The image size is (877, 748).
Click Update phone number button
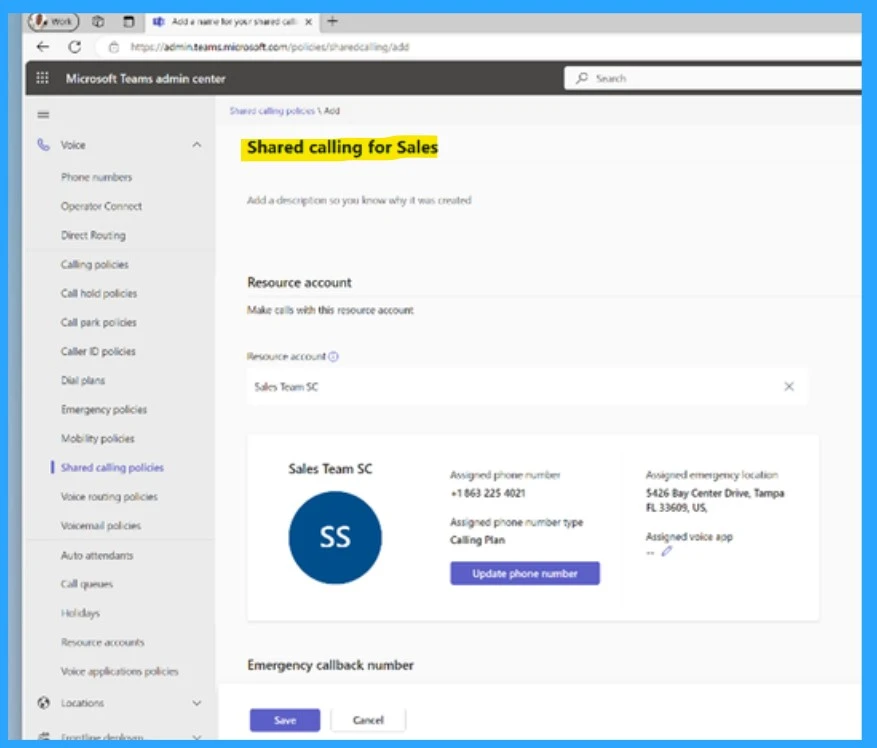click(x=525, y=573)
